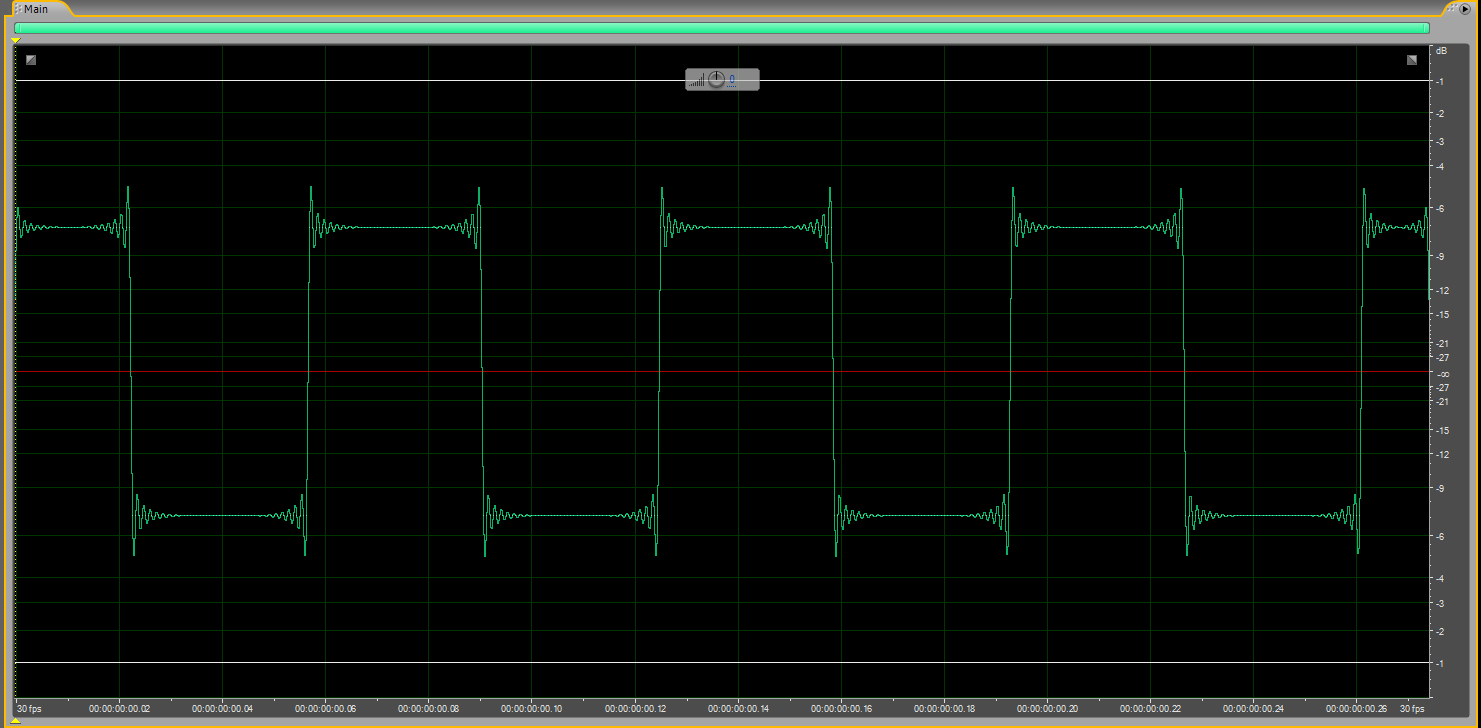Screen dimensions: 1481x728
Task: Click the 00:00:00.16 ruler timestamp
Action: click(841, 708)
